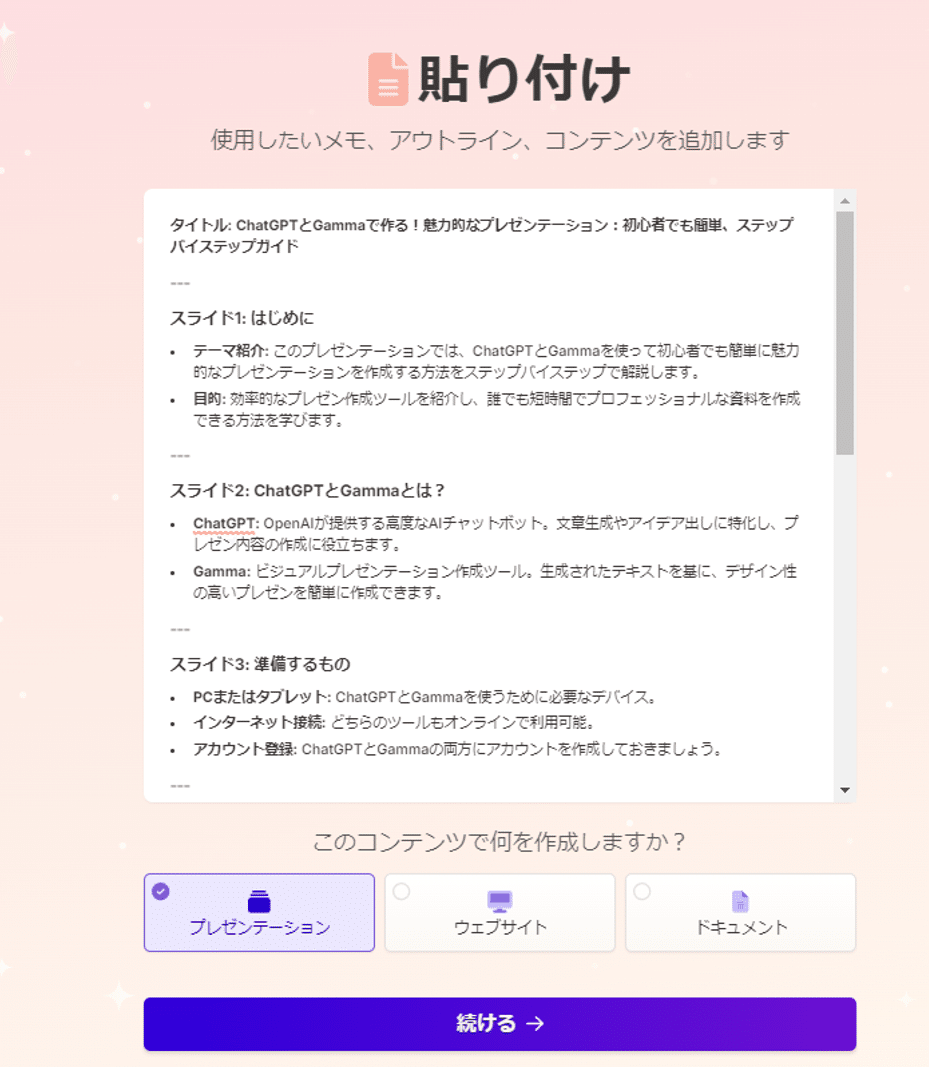Click the arrow icon on 続ける
The image size is (929, 1067).
click(x=536, y=1023)
